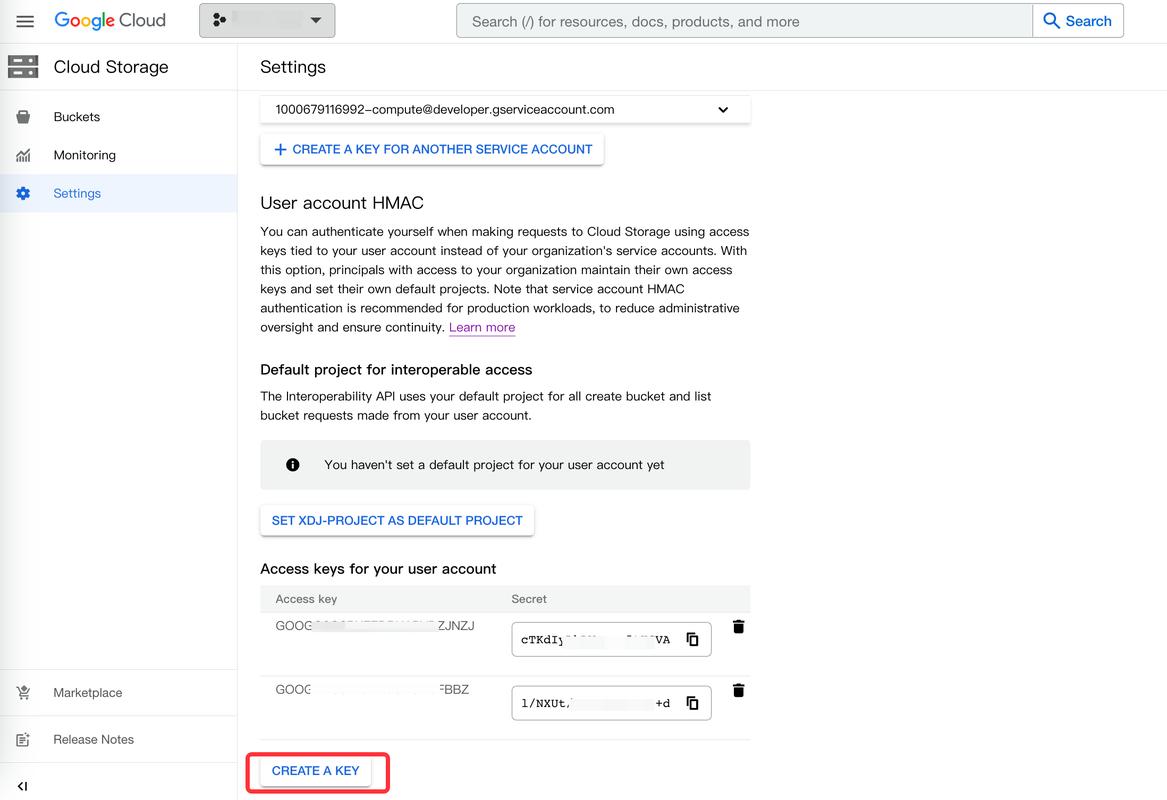The height and width of the screenshot is (800, 1167).
Task: Click the Search button in the top bar
Action: [x=1078, y=20]
